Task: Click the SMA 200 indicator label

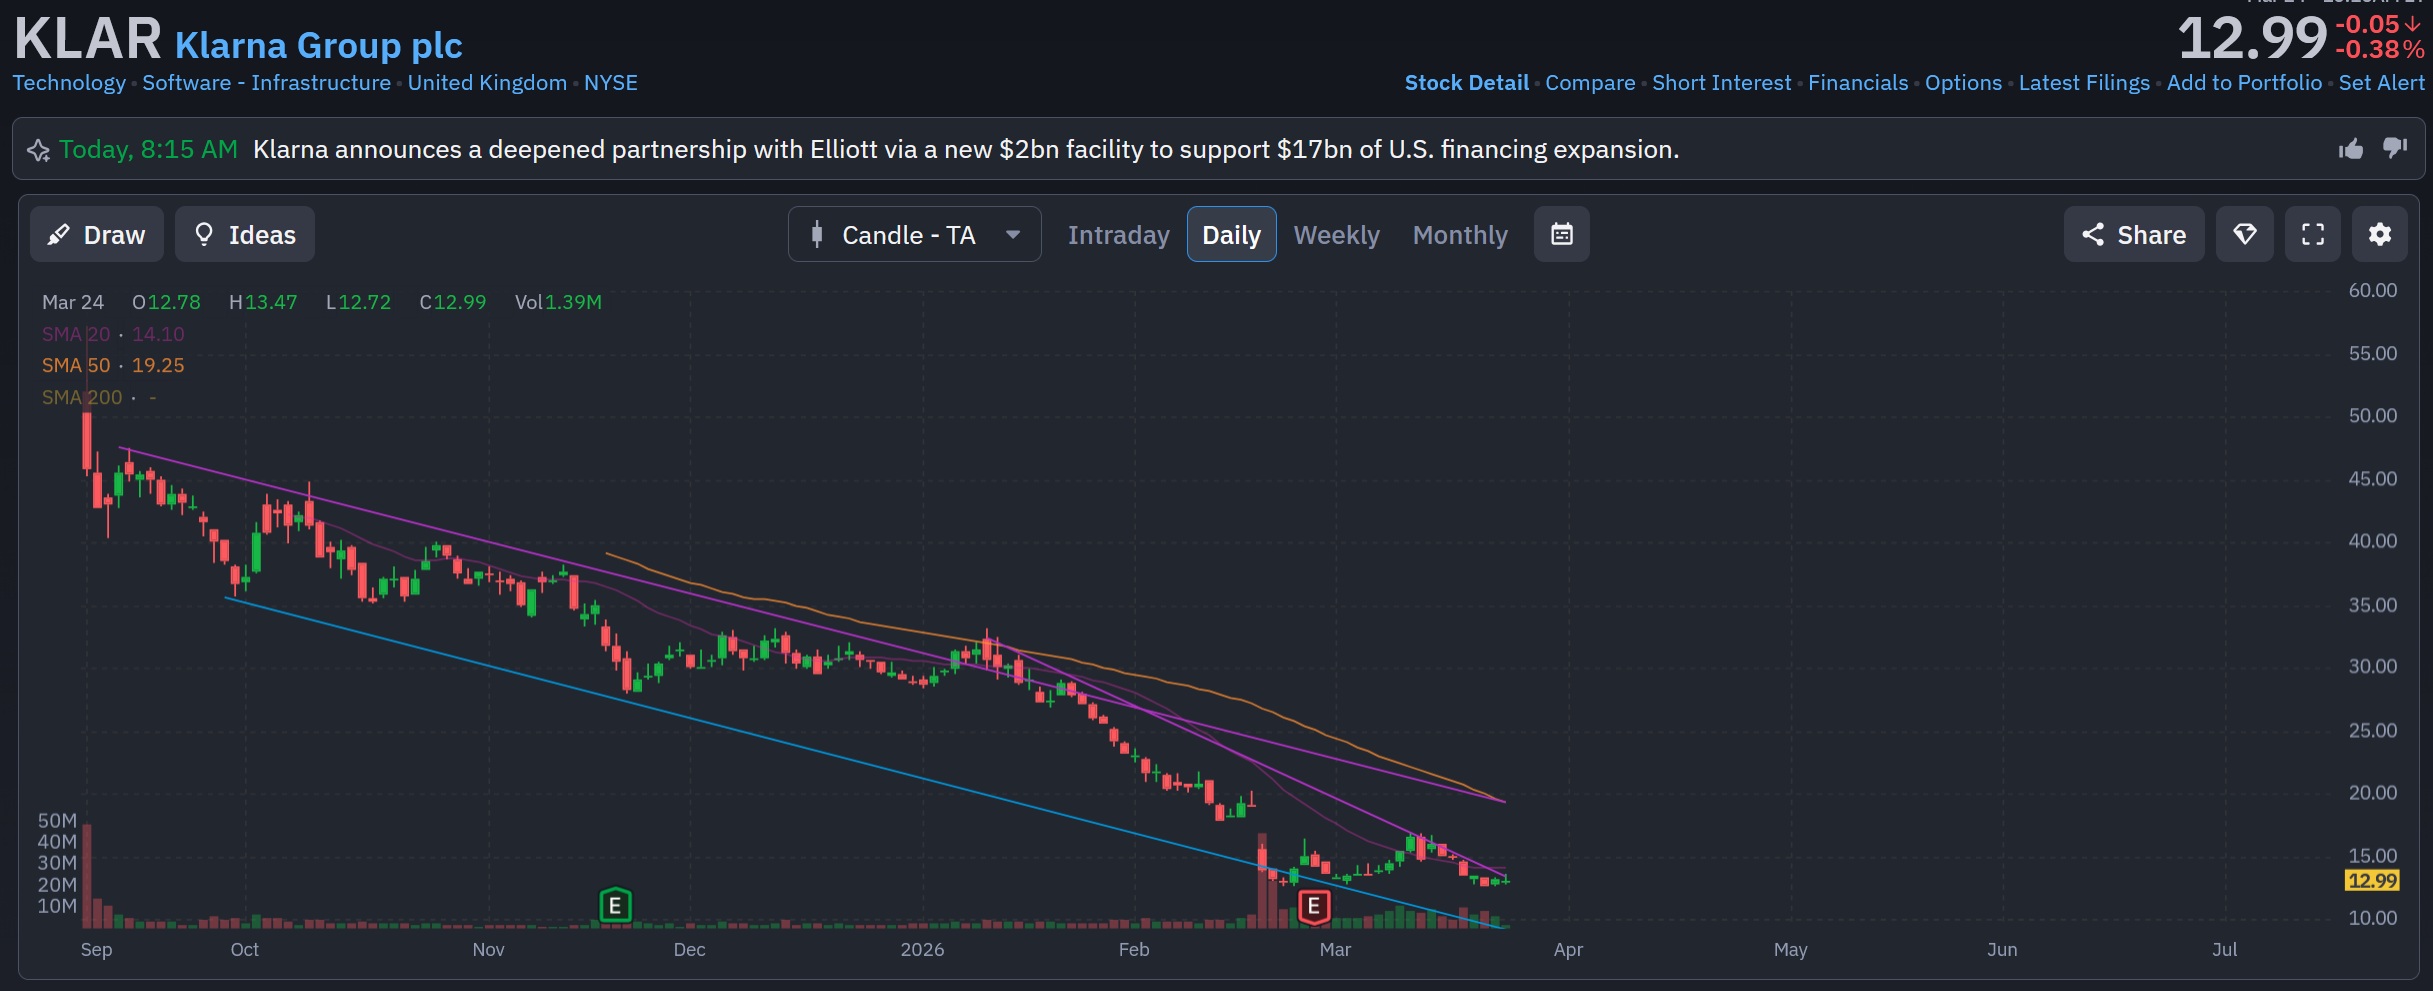Action: click(x=82, y=397)
